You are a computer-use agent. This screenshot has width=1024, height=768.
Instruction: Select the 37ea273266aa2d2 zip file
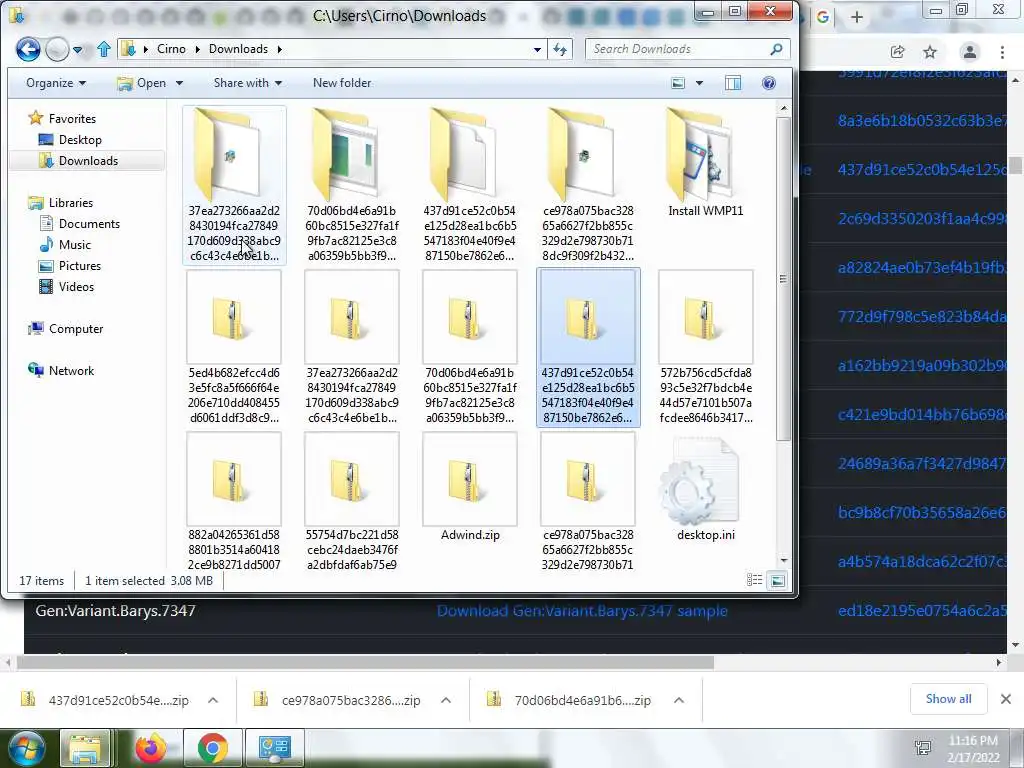point(351,347)
